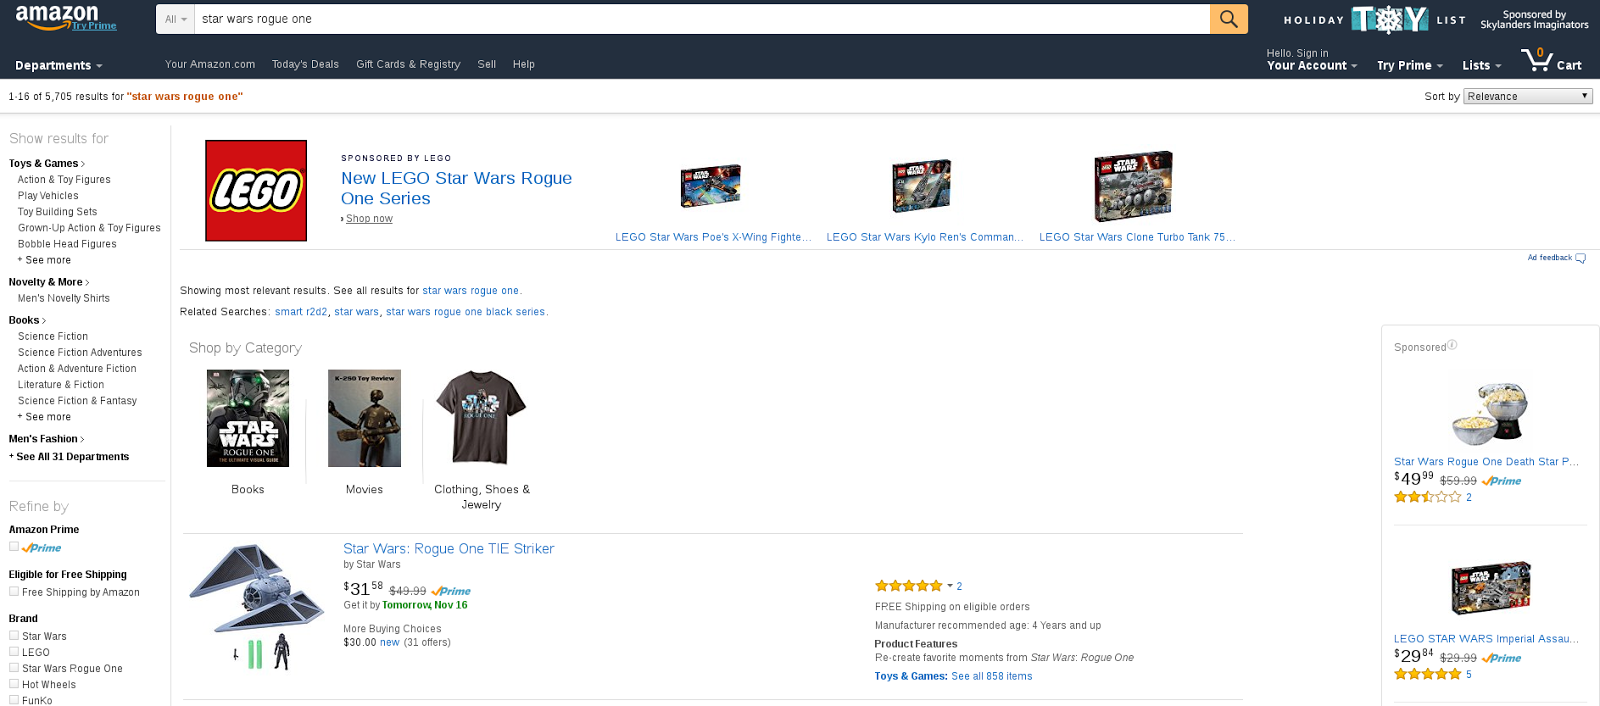Click 'star wars rogue one black series' search
Screen dimensions: 1600x706
[x=465, y=312]
